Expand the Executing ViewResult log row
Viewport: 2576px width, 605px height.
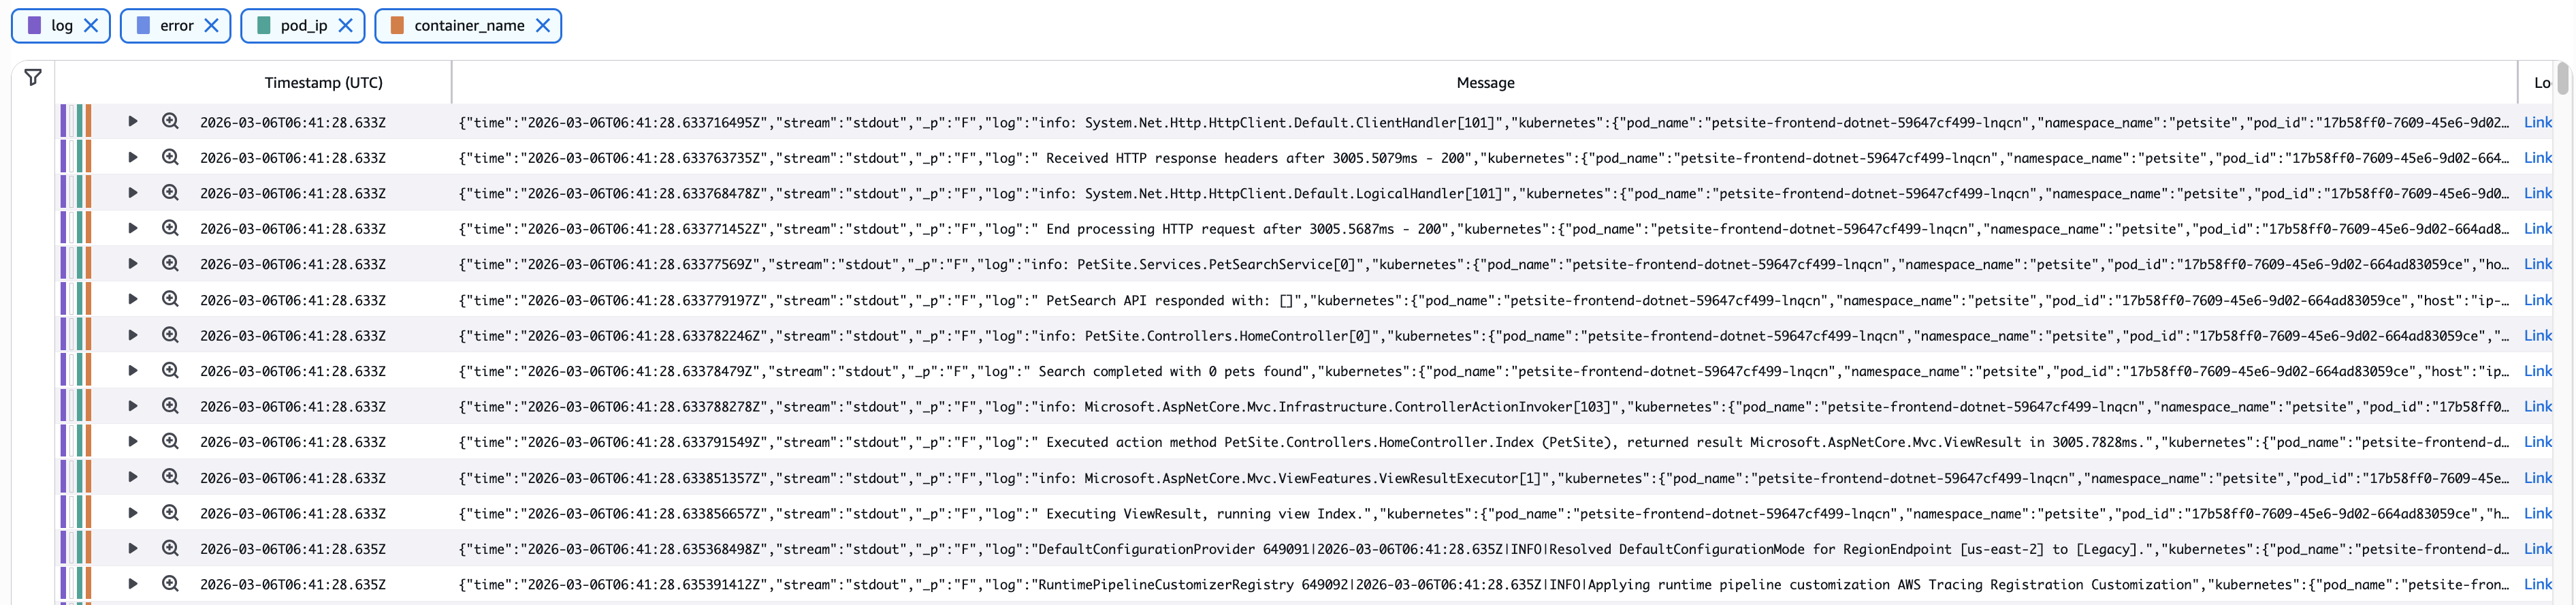point(132,513)
